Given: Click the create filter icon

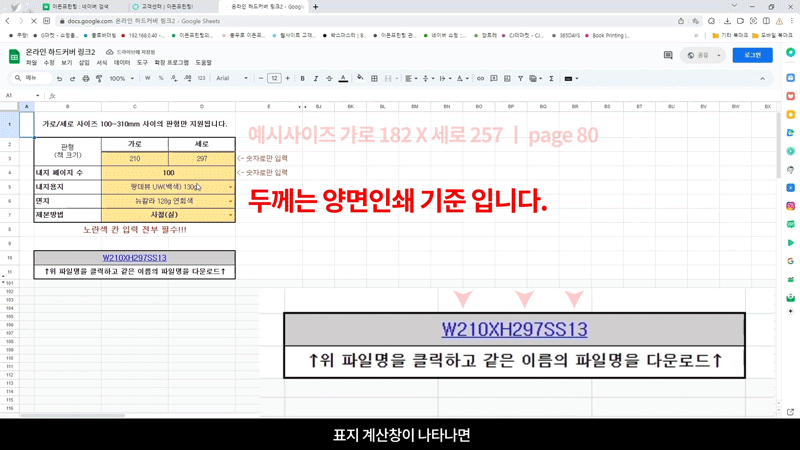Looking at the screenshot, I should (x=520, y=79).
